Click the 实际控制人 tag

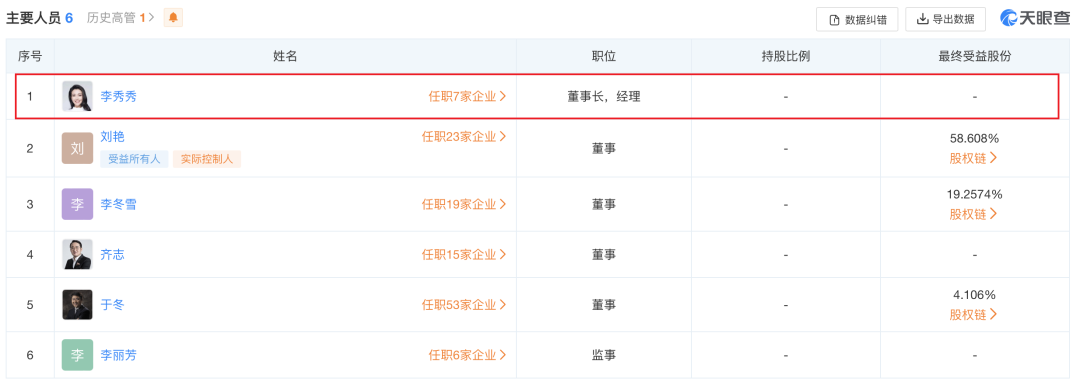[207, 159]
